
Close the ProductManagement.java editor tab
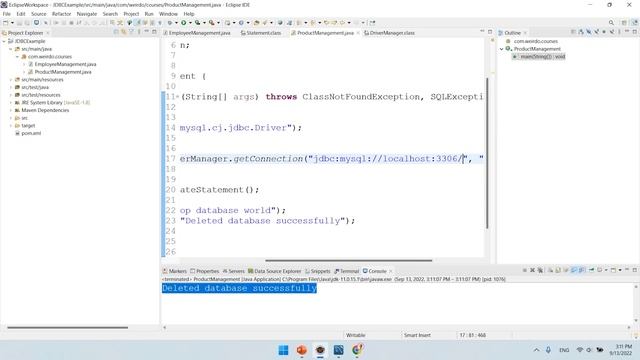358,33
